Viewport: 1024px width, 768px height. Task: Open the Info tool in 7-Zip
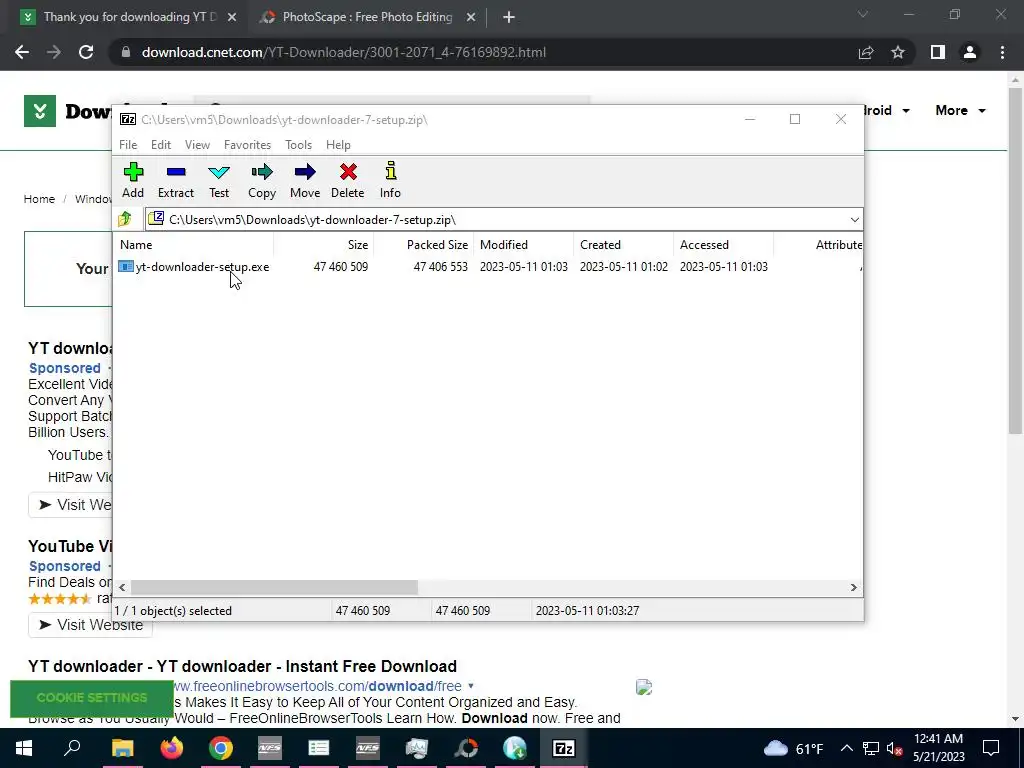(x=391, y=180)
